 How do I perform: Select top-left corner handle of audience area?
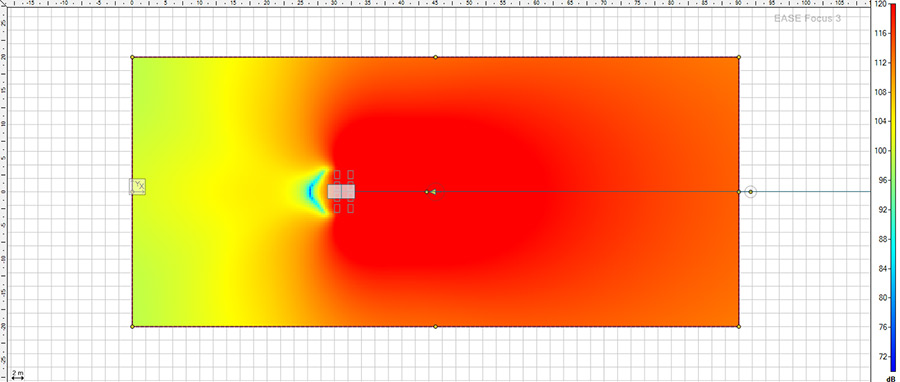click(132, 57)
